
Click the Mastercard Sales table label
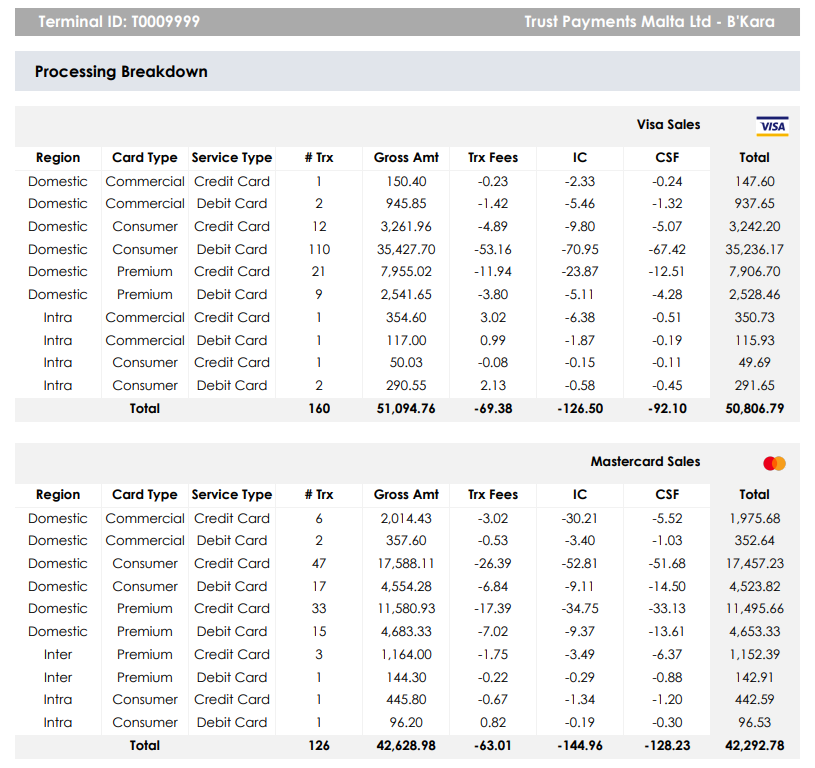point(645,462)
